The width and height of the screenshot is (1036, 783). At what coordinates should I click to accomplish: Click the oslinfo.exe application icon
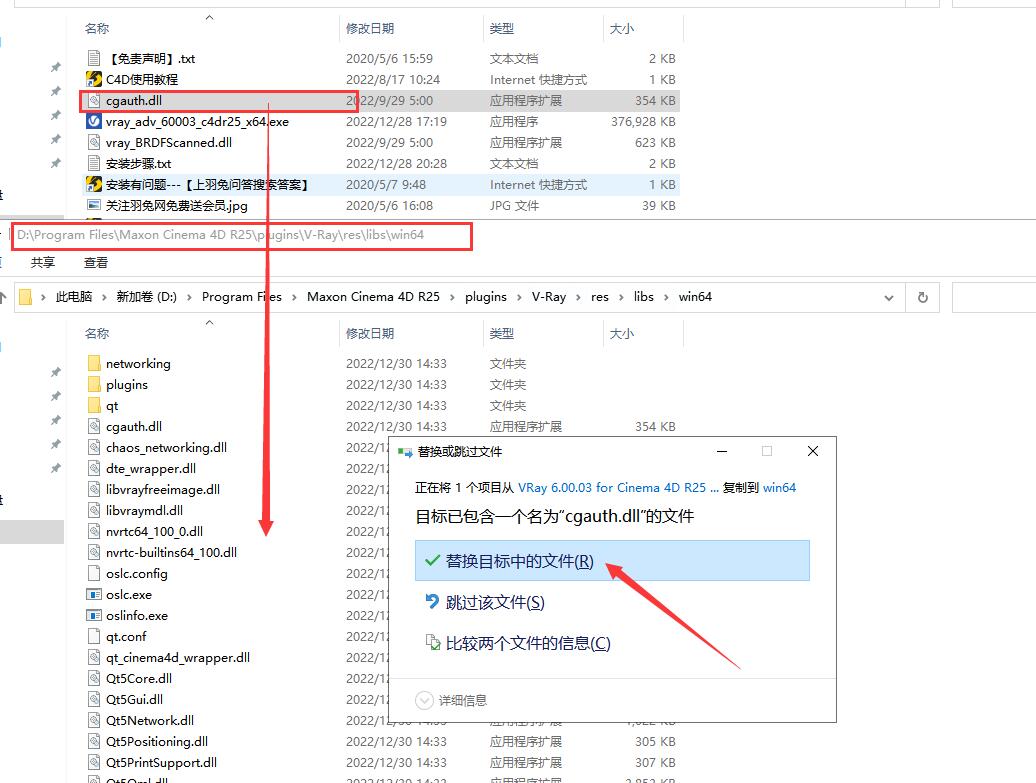(94, 616)
